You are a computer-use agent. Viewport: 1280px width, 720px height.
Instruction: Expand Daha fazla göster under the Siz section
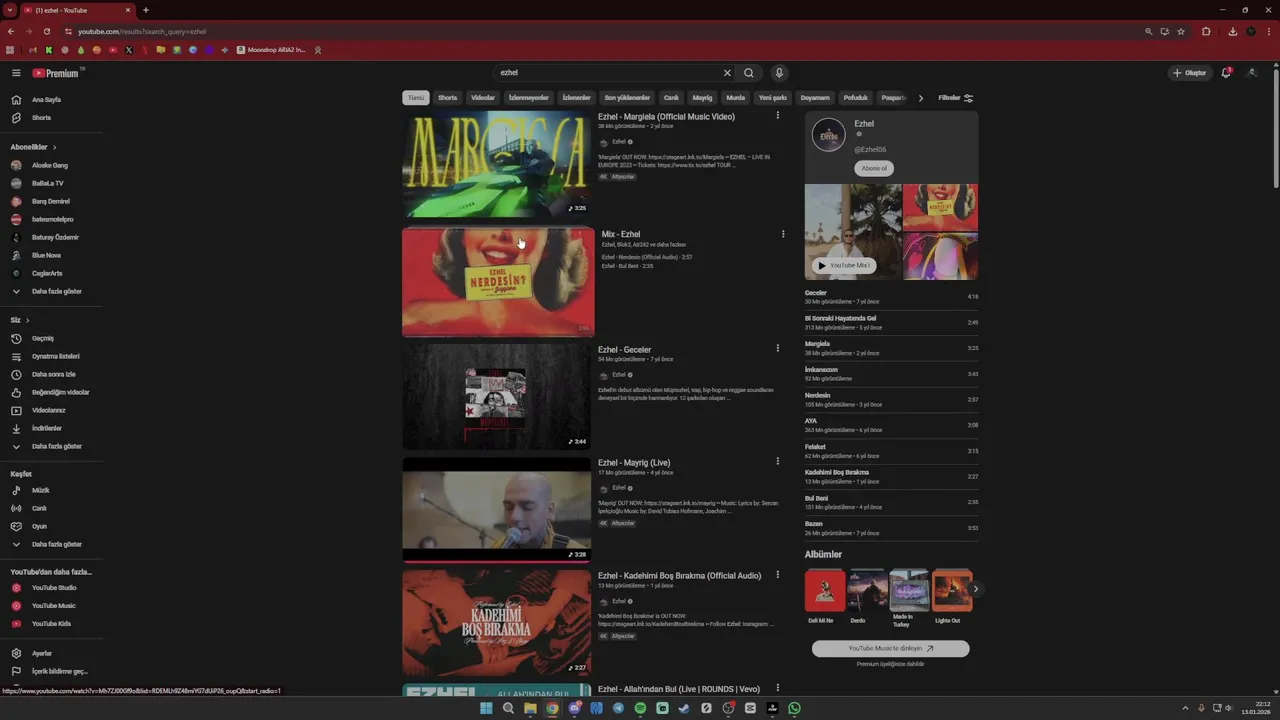56,446
